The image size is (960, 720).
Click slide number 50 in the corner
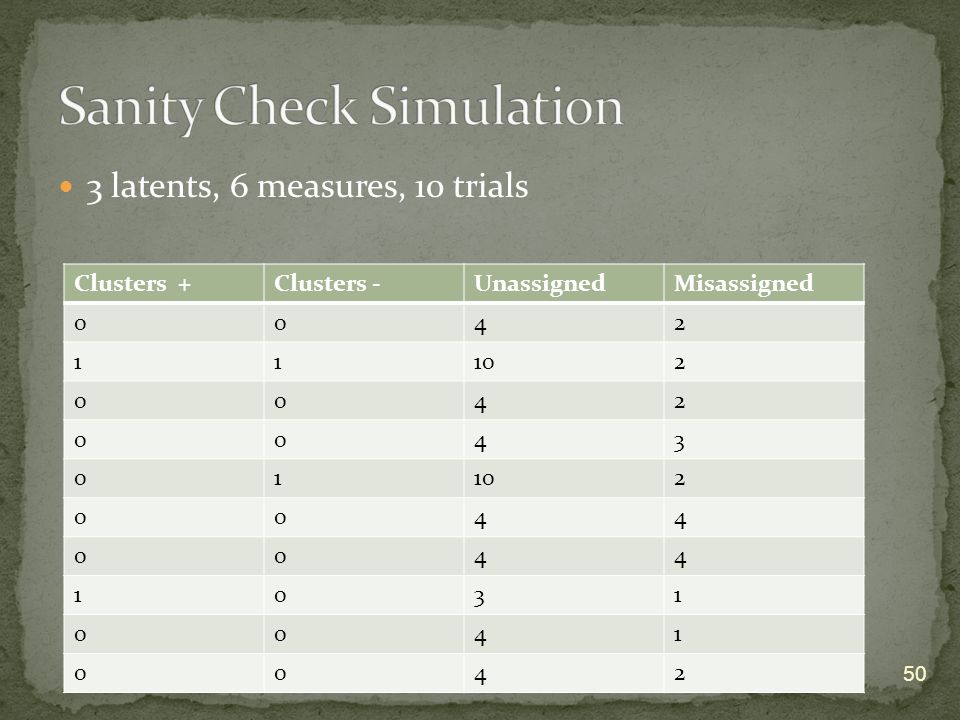[914, 673]
